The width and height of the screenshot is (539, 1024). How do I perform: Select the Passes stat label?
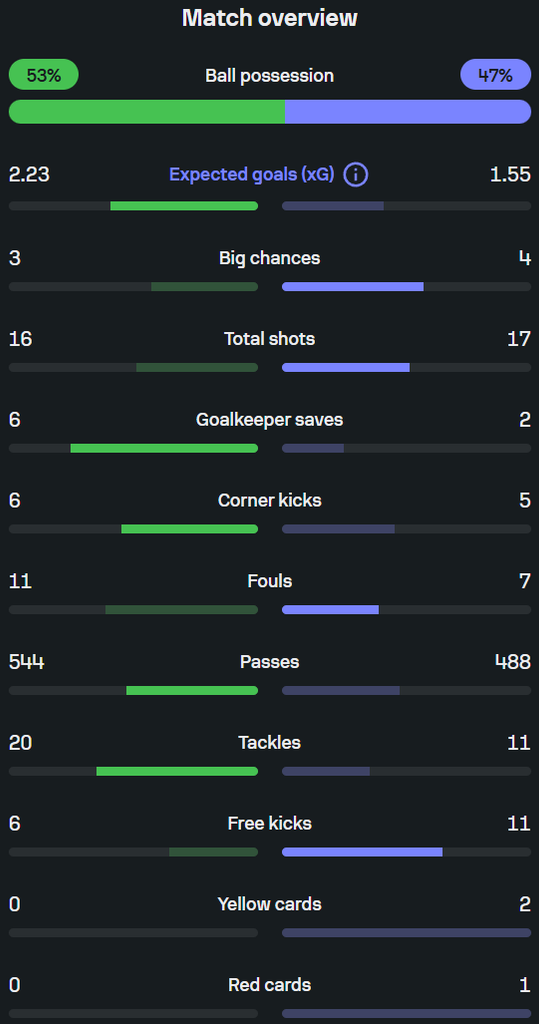click(269, 662)
